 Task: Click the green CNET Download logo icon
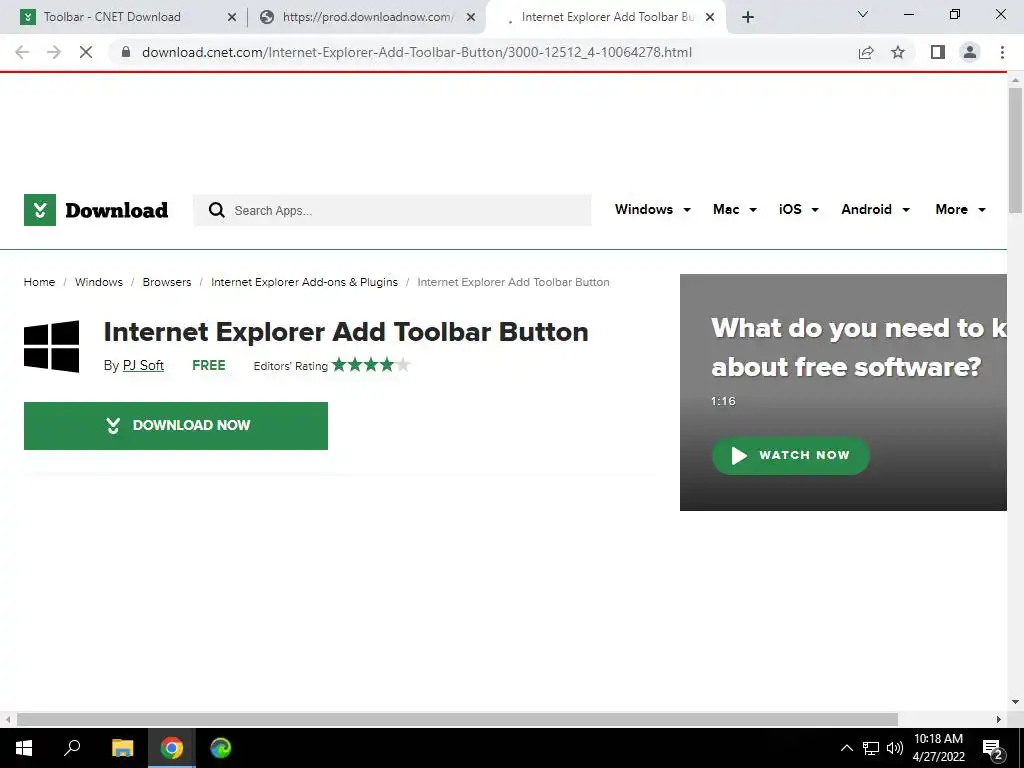40,210
